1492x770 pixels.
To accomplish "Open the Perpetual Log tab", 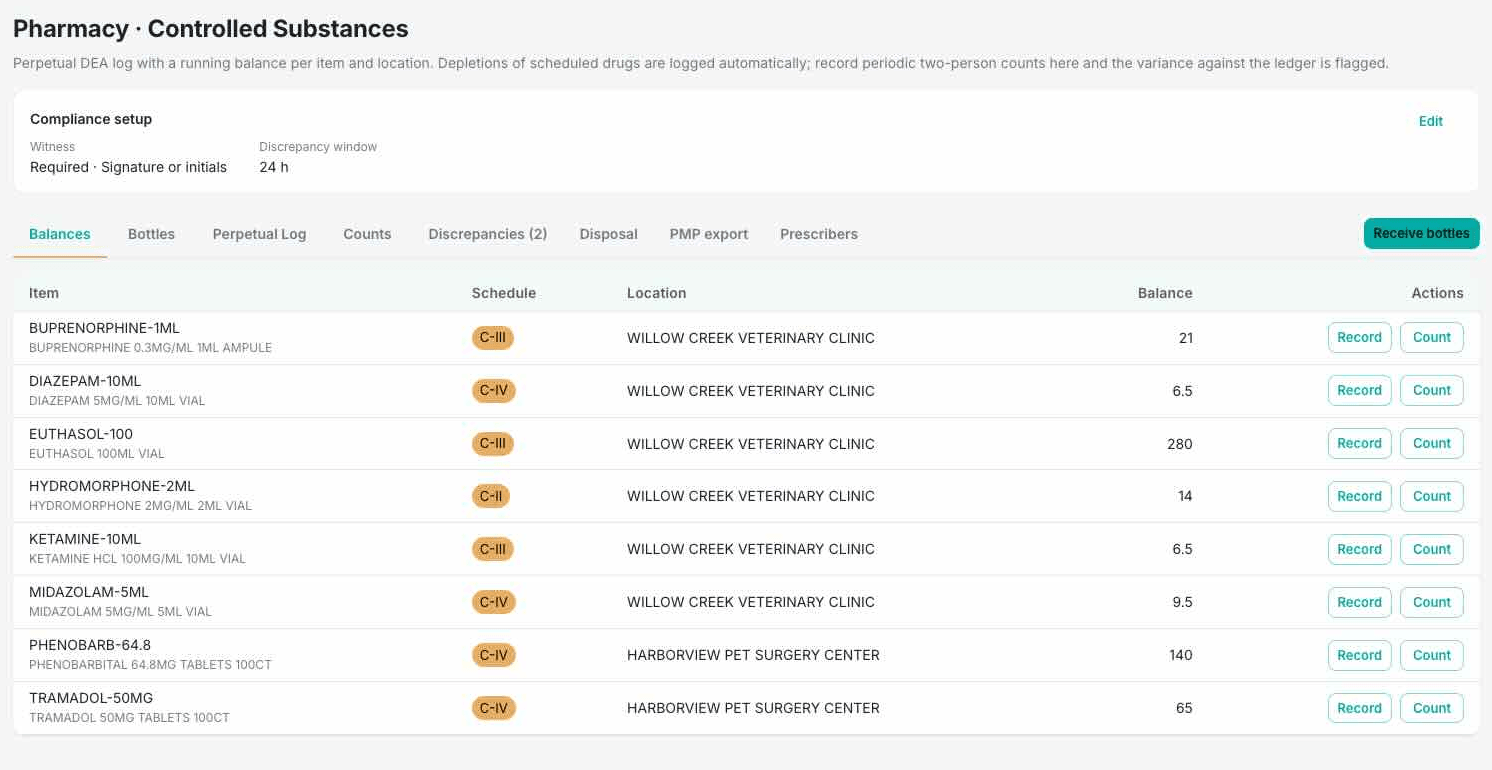I will pyautogui.click(x=259, y=234).
